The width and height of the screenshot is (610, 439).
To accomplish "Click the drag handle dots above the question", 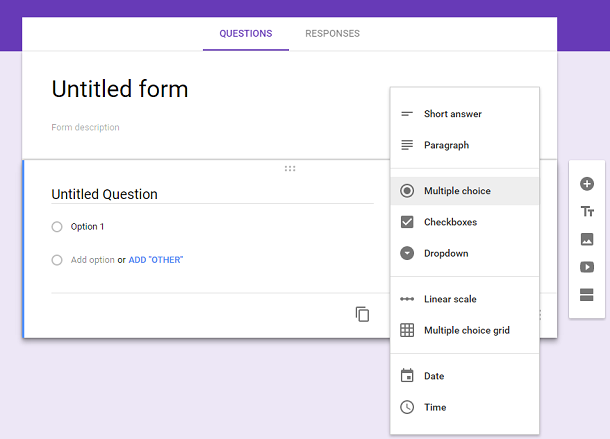I will (290, 169).
